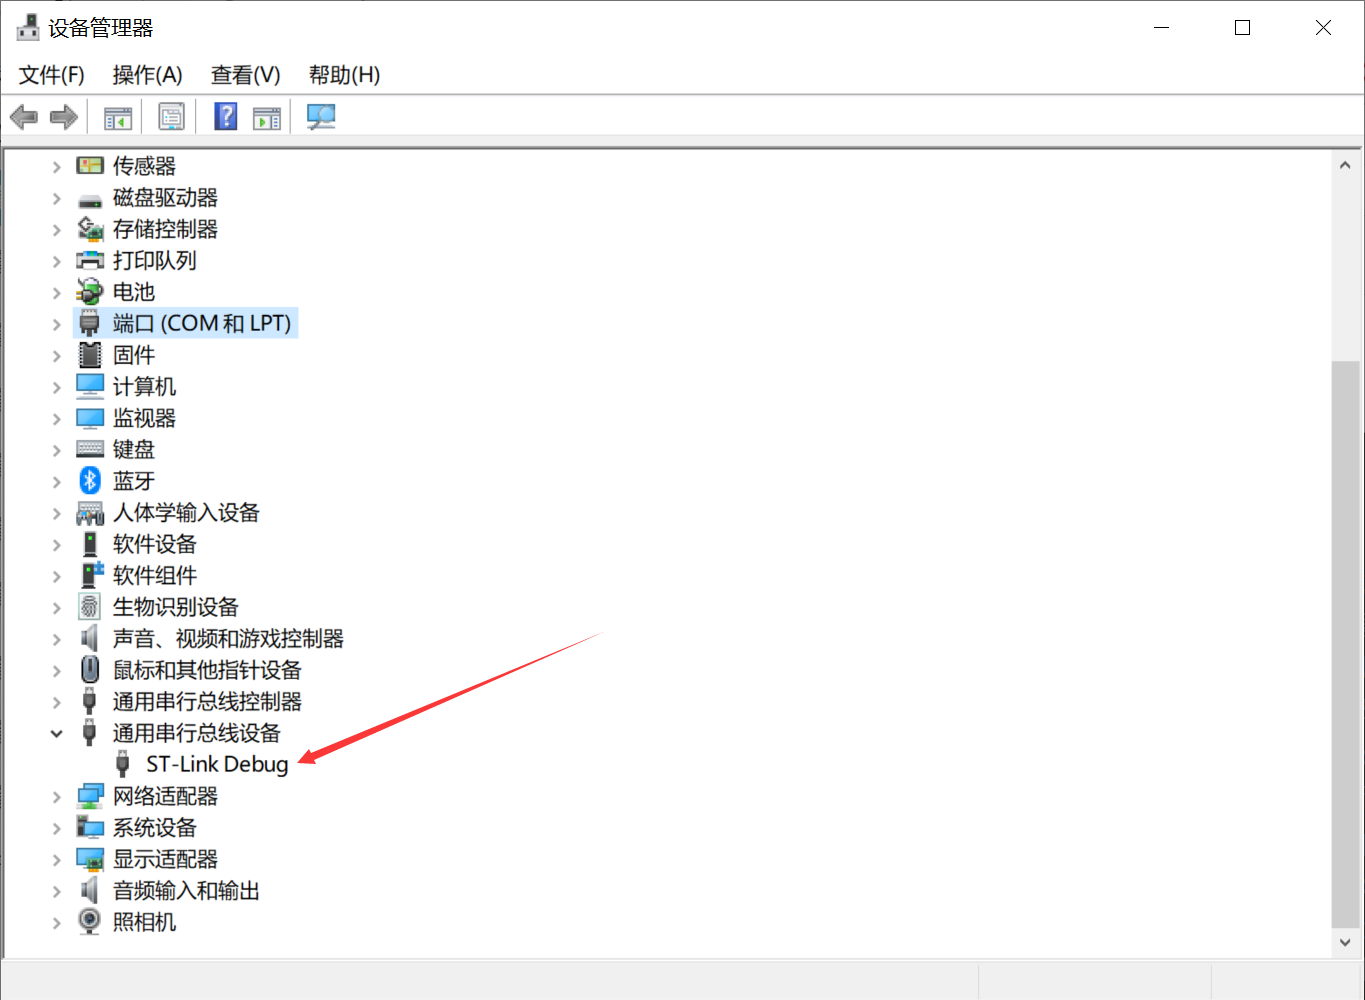Click the camera icon beside 照相机
The width and height of the screenshot is (1365, 1000).
89,921
